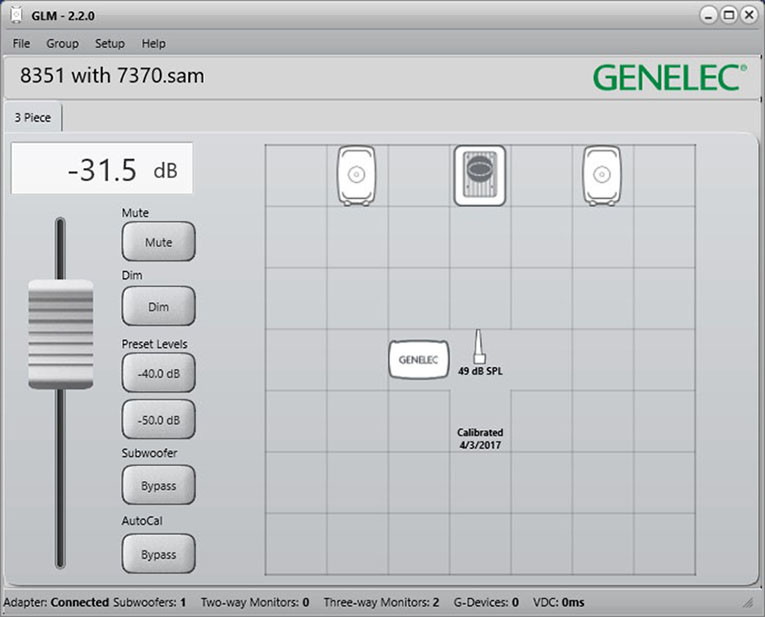Click the 49 dB SPL reading
Image resolution: width=765 pixels, height=617 pixels.
(480, 371)
